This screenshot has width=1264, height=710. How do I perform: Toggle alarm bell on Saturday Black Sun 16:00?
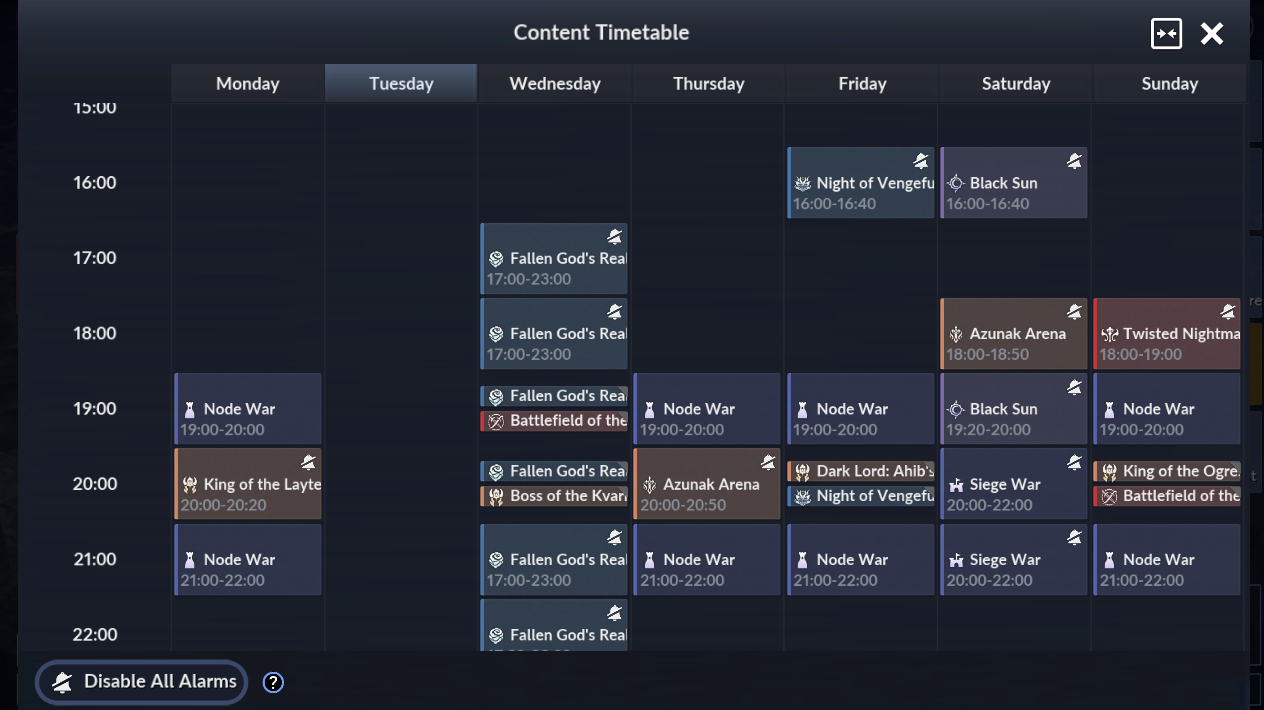pyautogui.click(x=1074, y=161)
